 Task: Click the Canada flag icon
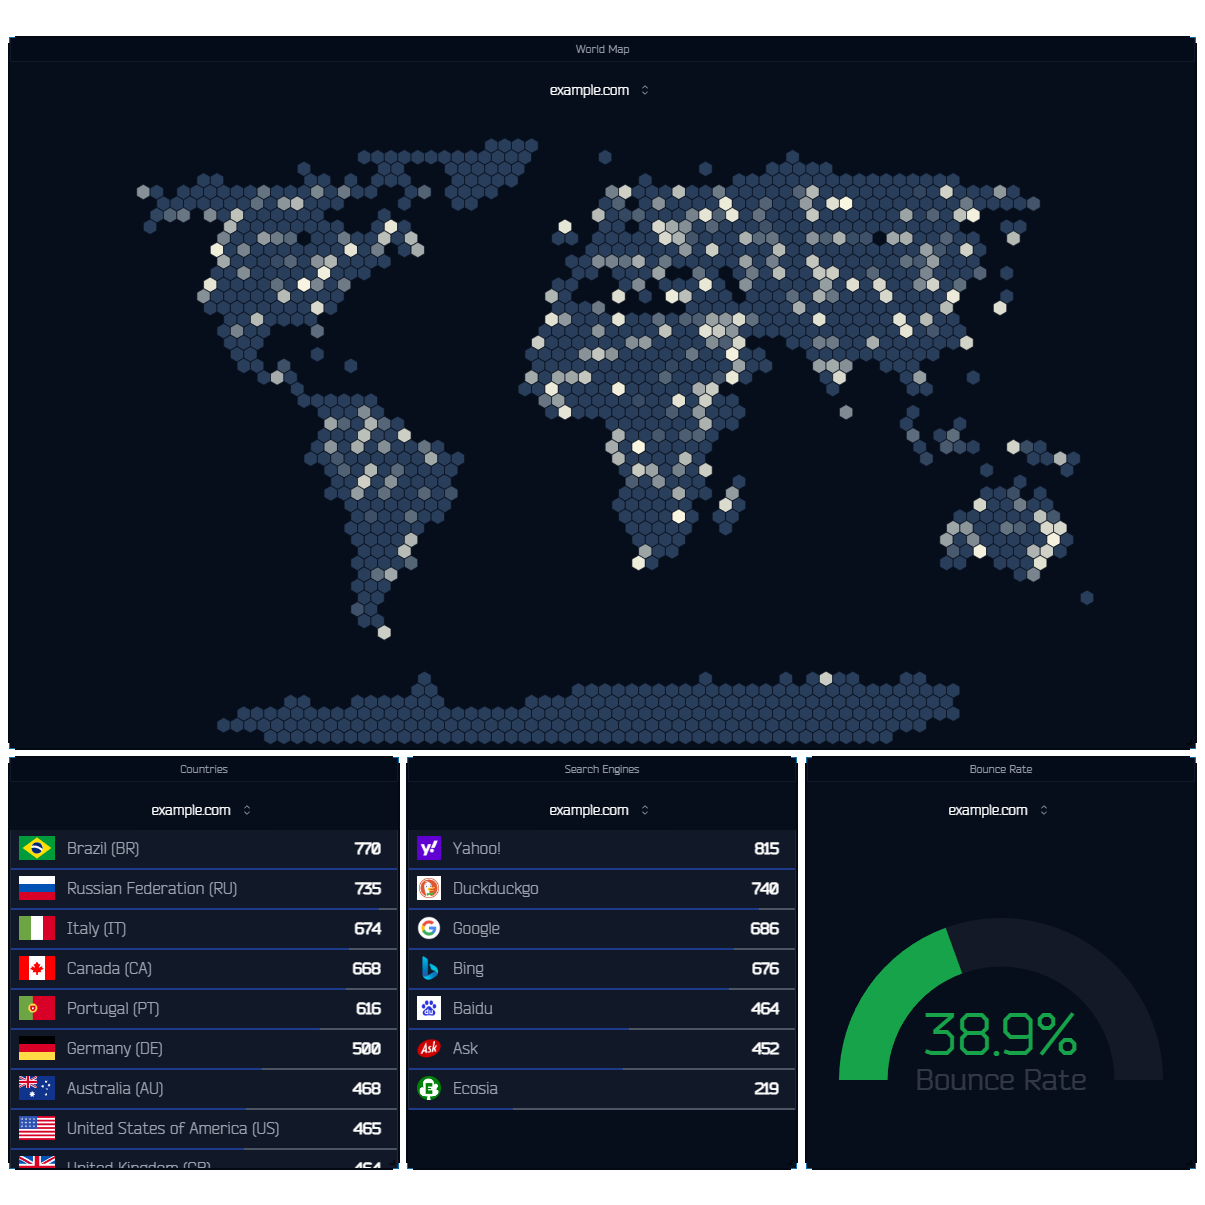(37, 968)
